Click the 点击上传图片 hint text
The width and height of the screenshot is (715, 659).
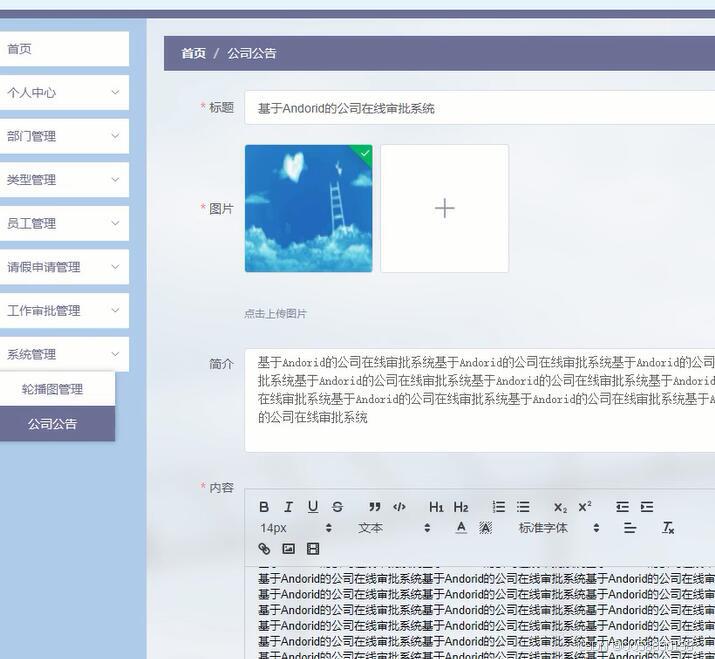pos(275,314)
